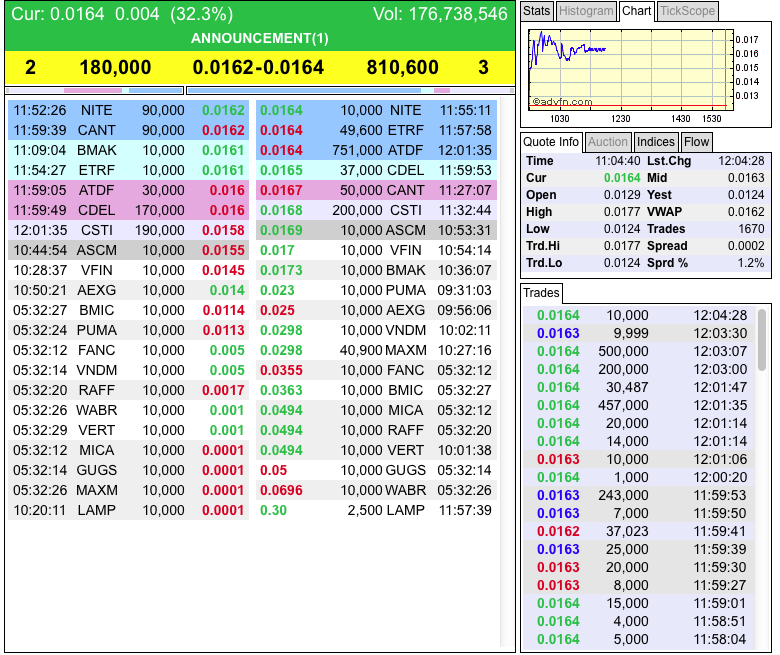Viewport: 780px width, 655px height.
Task: Click ask size 810,600 in yellow bar
Action: [402, 67]
